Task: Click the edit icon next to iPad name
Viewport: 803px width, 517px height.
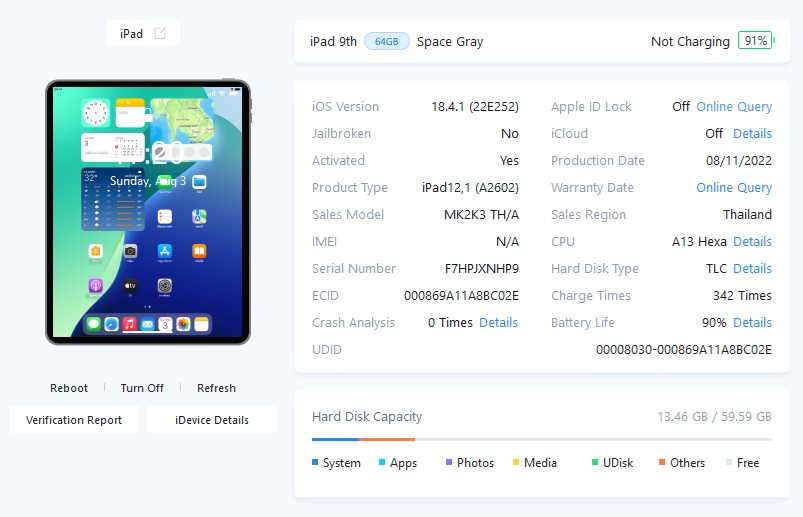Action: pos(160,33)
